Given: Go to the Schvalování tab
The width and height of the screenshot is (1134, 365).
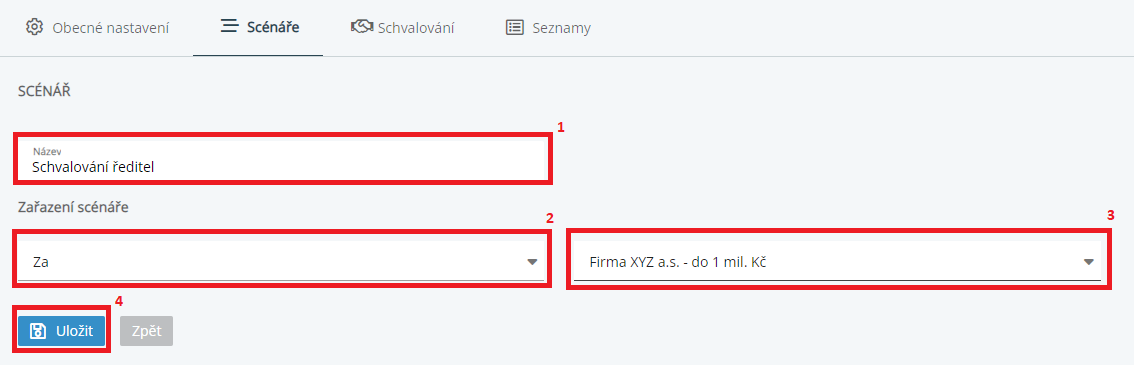Looking at the screenshot, I should pyautogui.click(x=403, y=28).
